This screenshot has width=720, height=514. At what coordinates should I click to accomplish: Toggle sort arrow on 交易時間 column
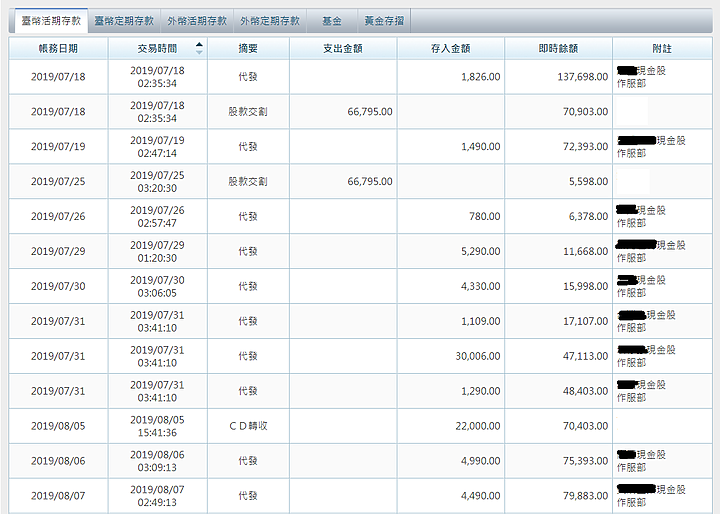199,48
